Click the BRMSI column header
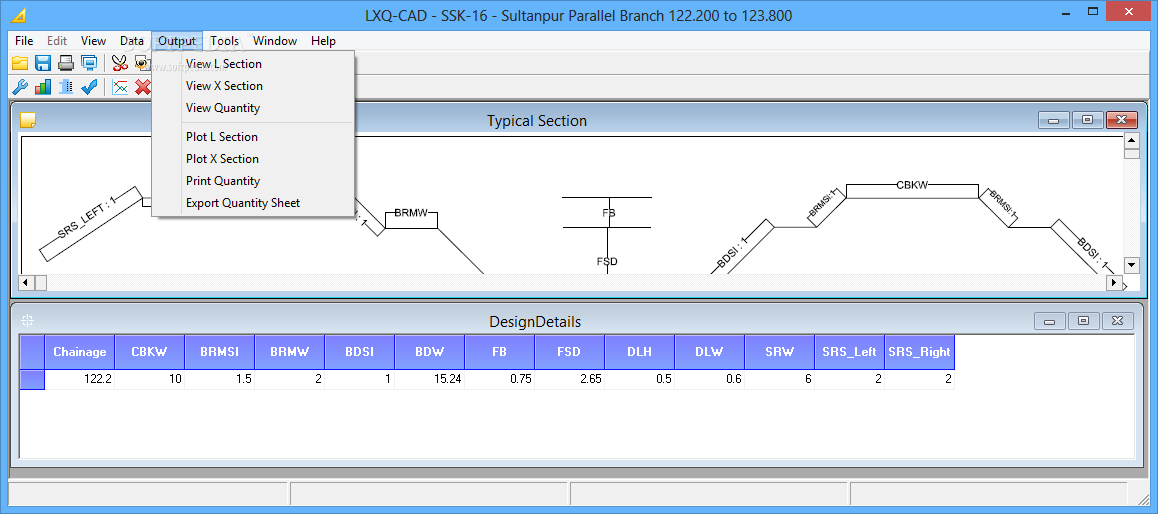Image resolution: width=1158 pixels, height=514 pixels. (x=220, y=352)
